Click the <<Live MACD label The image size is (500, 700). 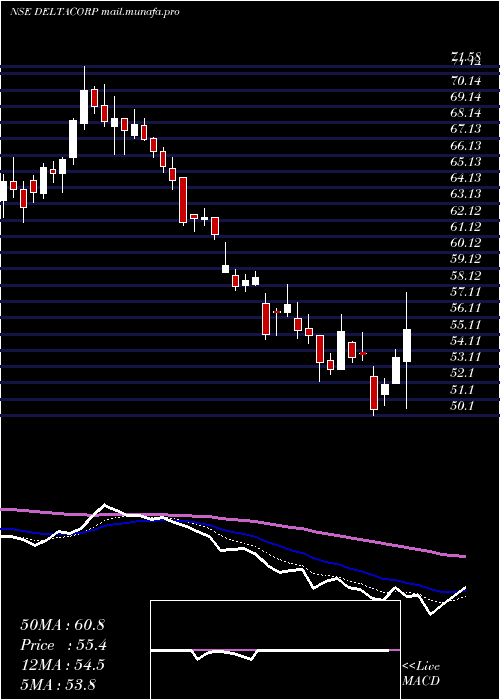421,673
